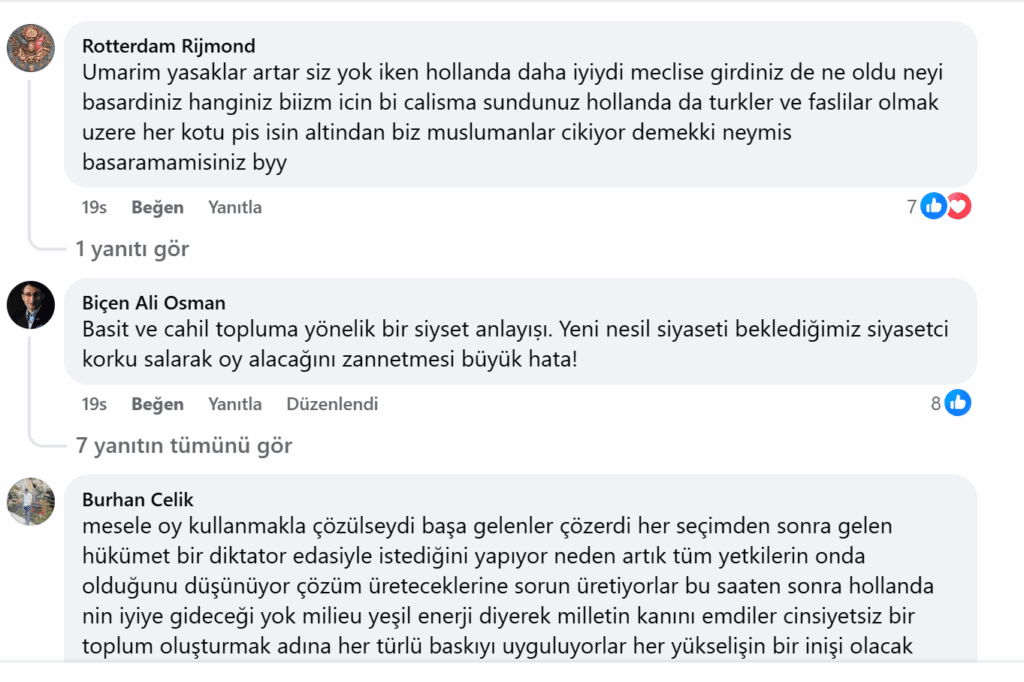The height and width of the screenshot is (682, 1024).
Task: Click reaction count 8 on Biçen's comment
Action: coord(936,404)
